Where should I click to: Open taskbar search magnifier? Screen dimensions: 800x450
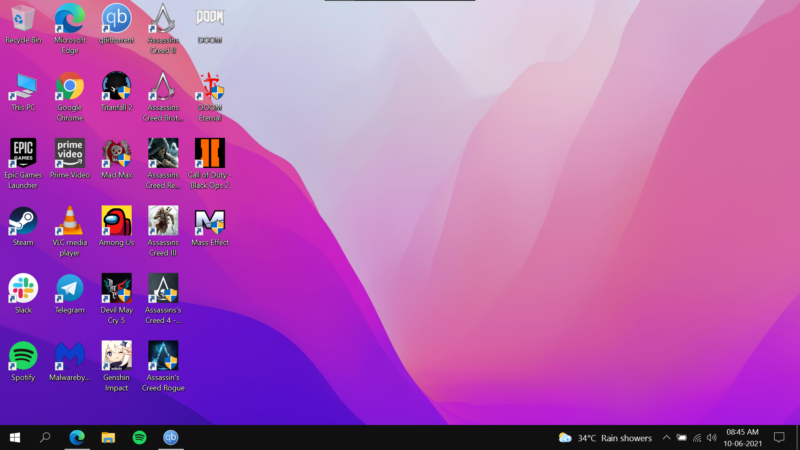click(x=45, y=437)
